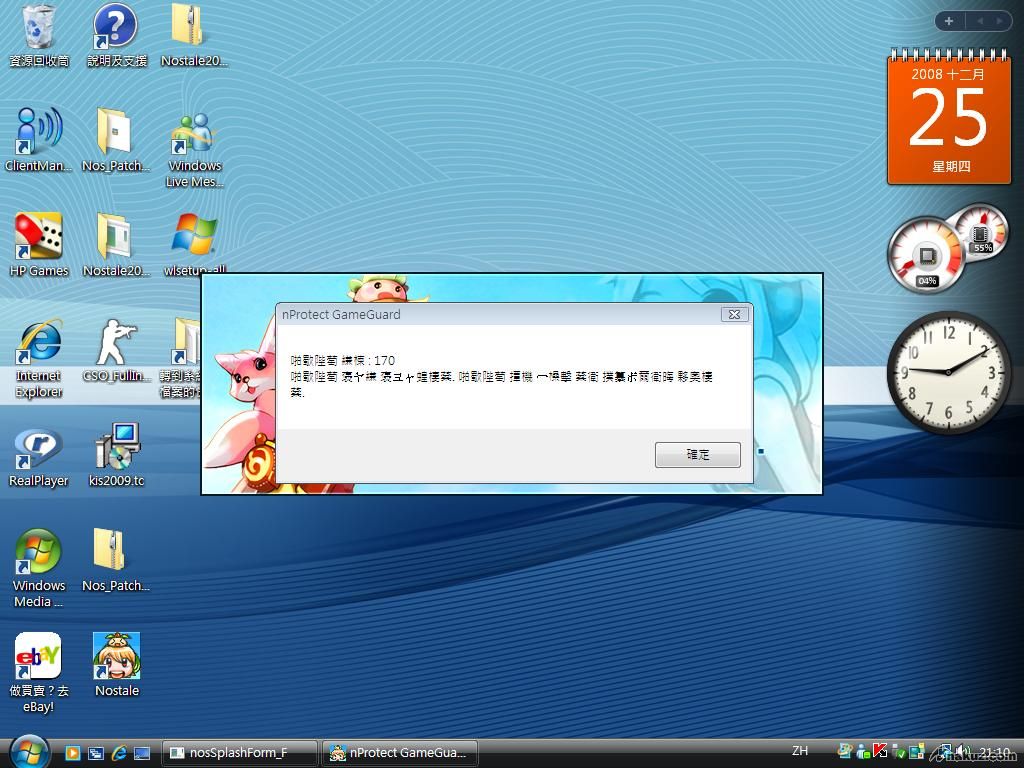The width and height of the screenshot is (1024, 768).
Task: Click the Switch between windows quick launch icon
Action: tap(95, 753)
